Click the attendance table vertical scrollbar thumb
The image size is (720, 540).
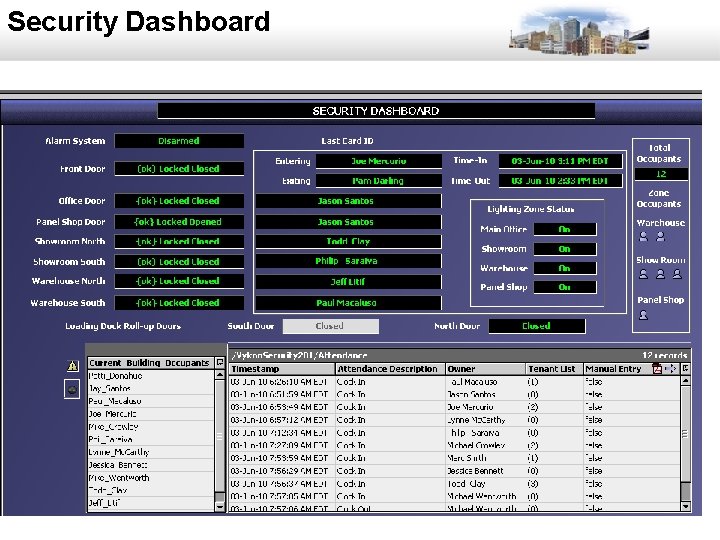click(685, 434)
